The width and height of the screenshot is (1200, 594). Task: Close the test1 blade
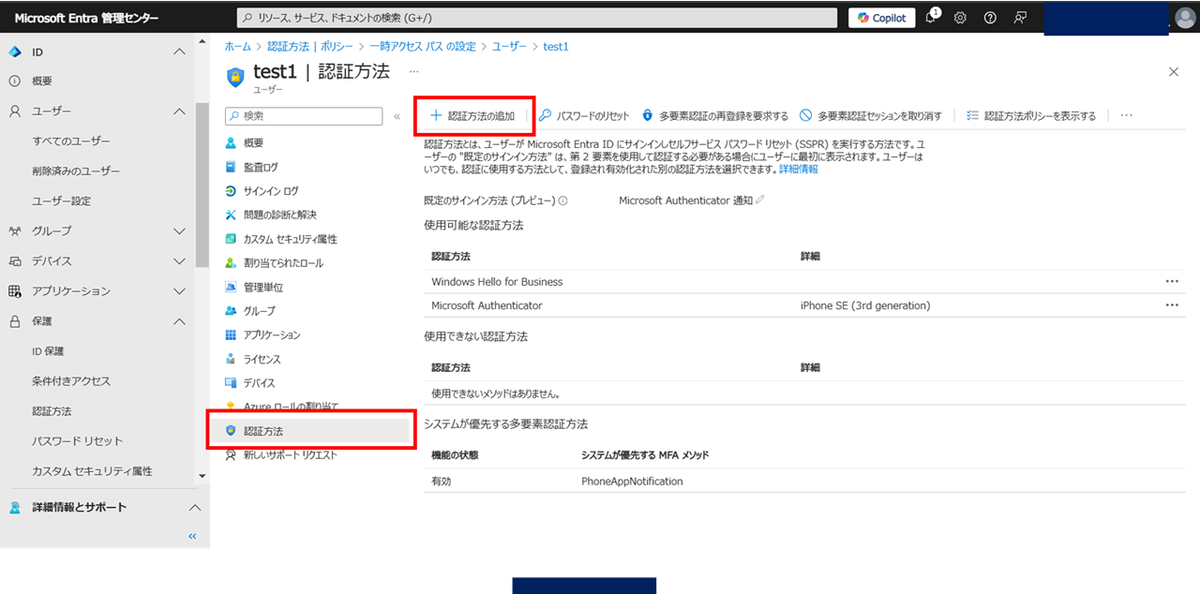click(x=1173, y=72)
